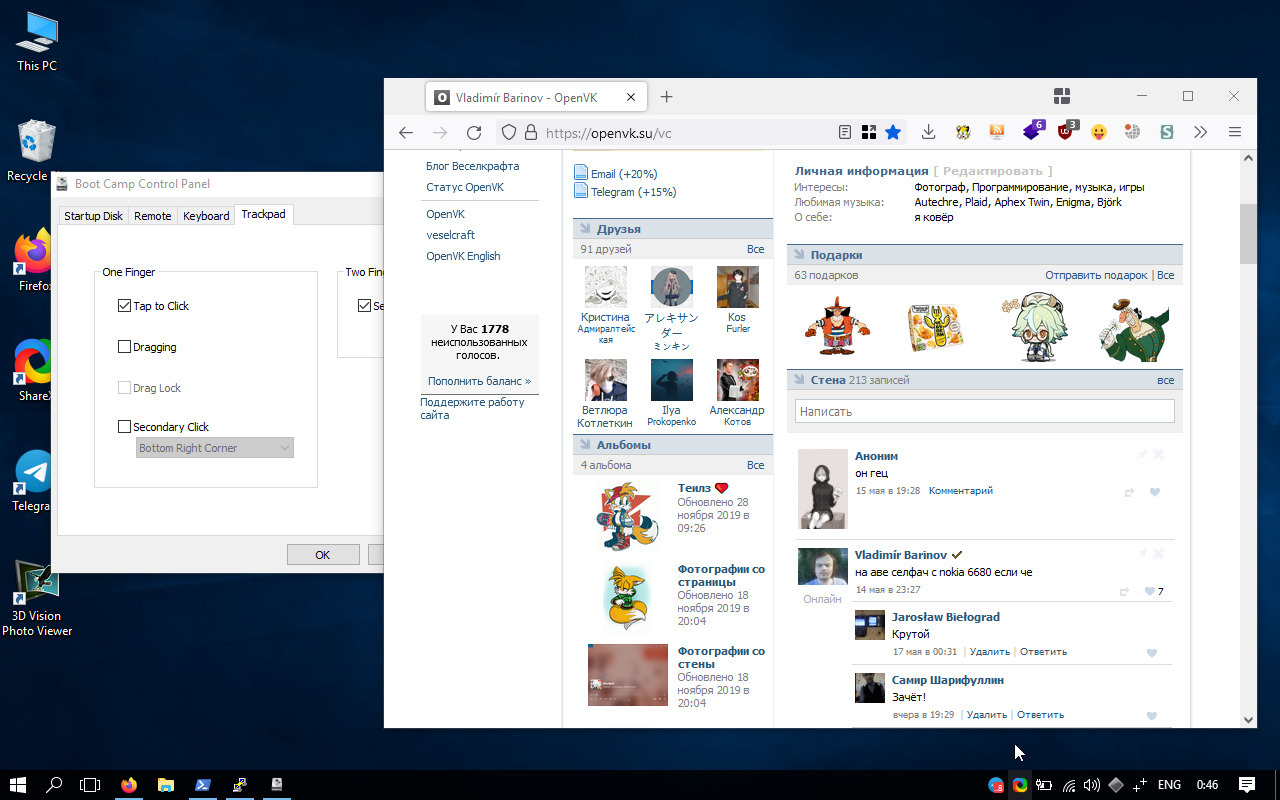Open the Bottom Right Corner dropdown
This screenshot has height=800, width=1280.
click(x=214, y=448)
